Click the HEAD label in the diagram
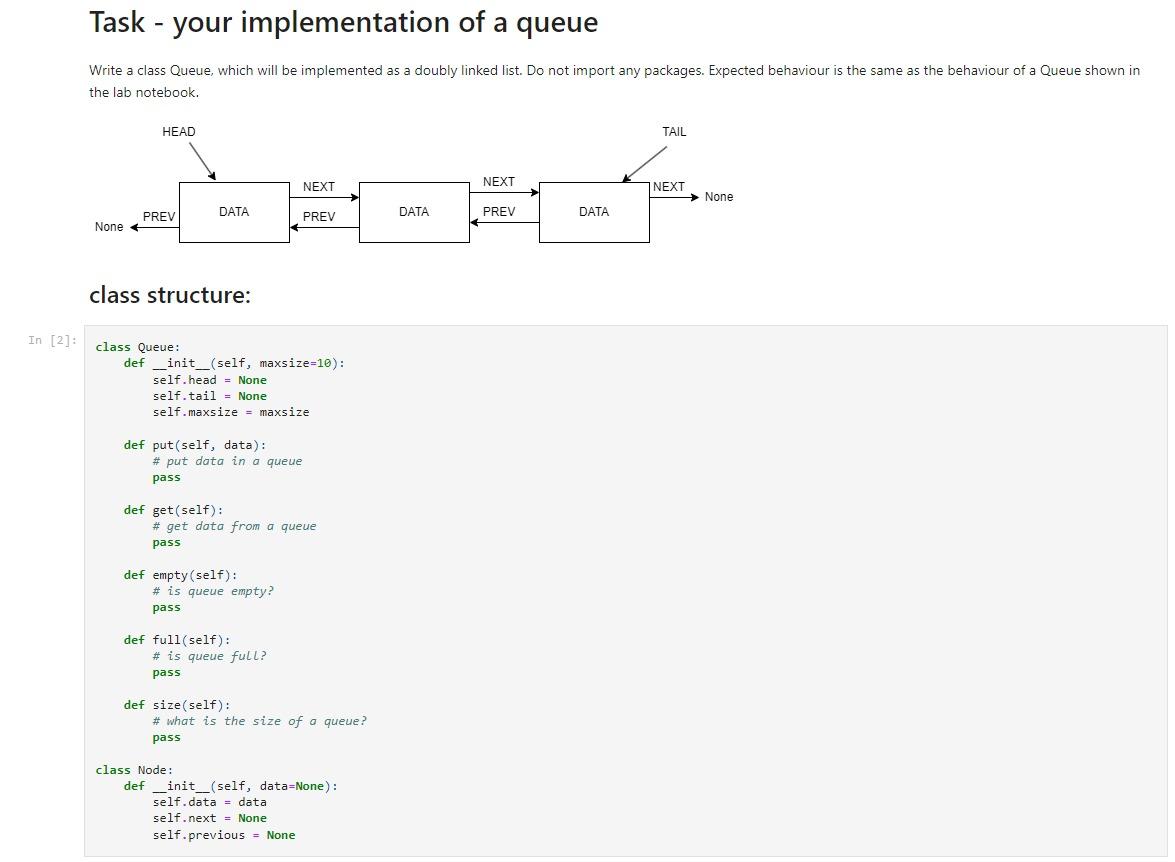The width and height of the screenshot is (1175, 862). tap(179, 131)
